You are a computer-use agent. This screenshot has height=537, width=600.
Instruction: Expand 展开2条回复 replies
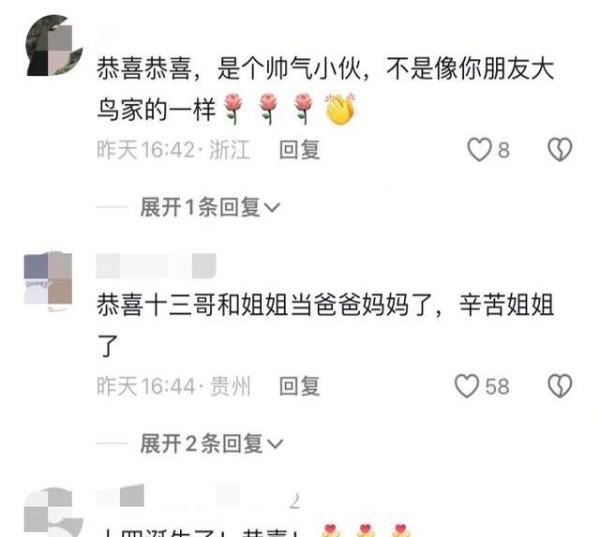(x=212, y=444)
